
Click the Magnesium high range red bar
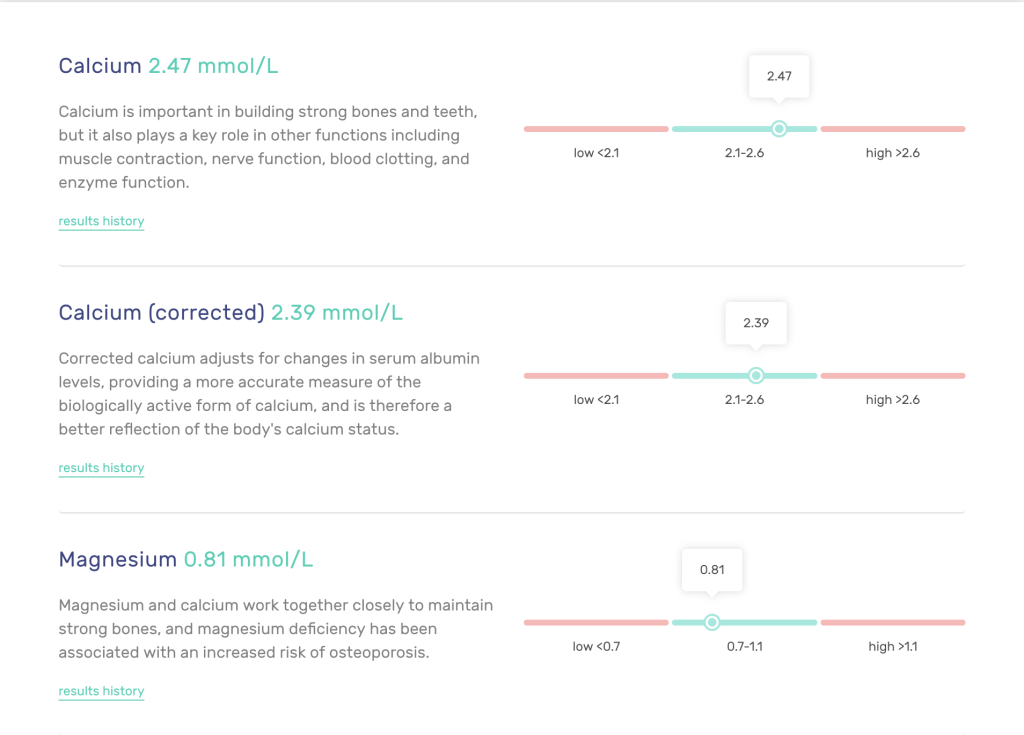pos(893,623)
